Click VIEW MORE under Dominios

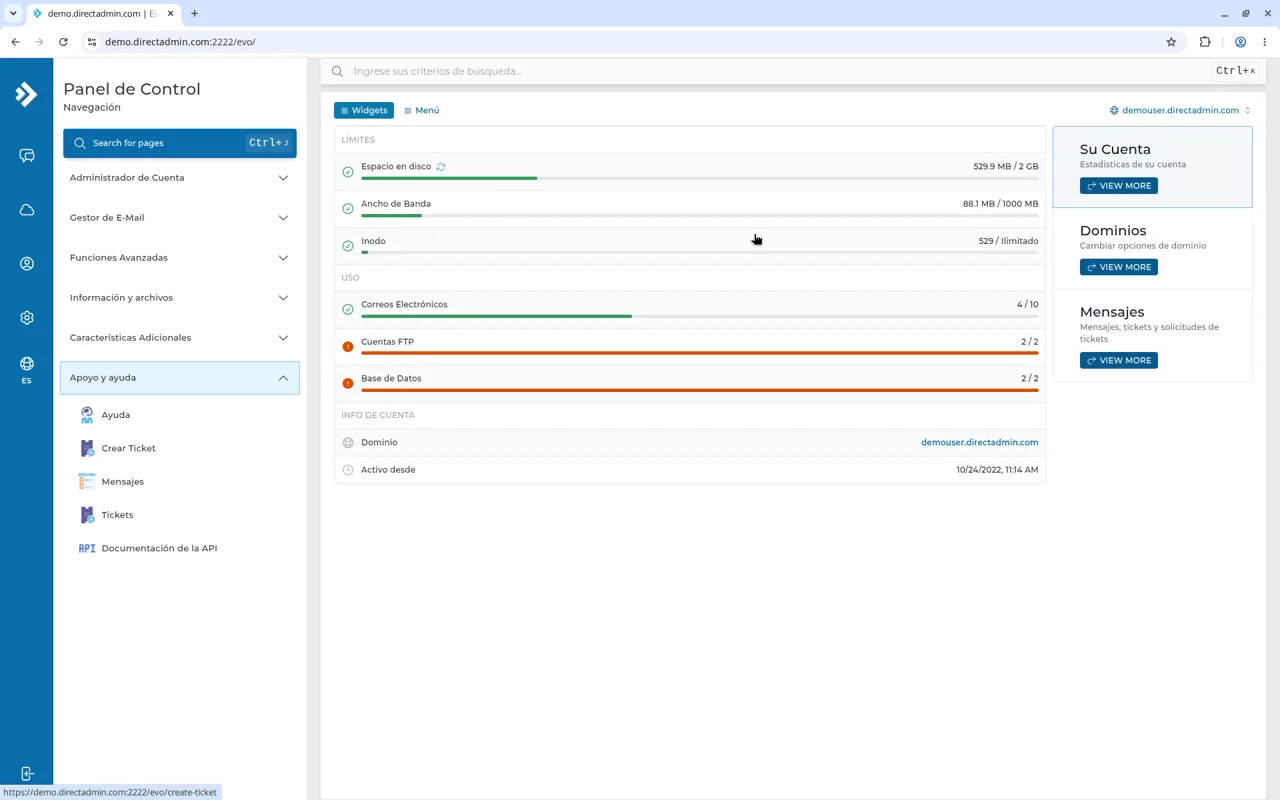(x=1119, y=267)
